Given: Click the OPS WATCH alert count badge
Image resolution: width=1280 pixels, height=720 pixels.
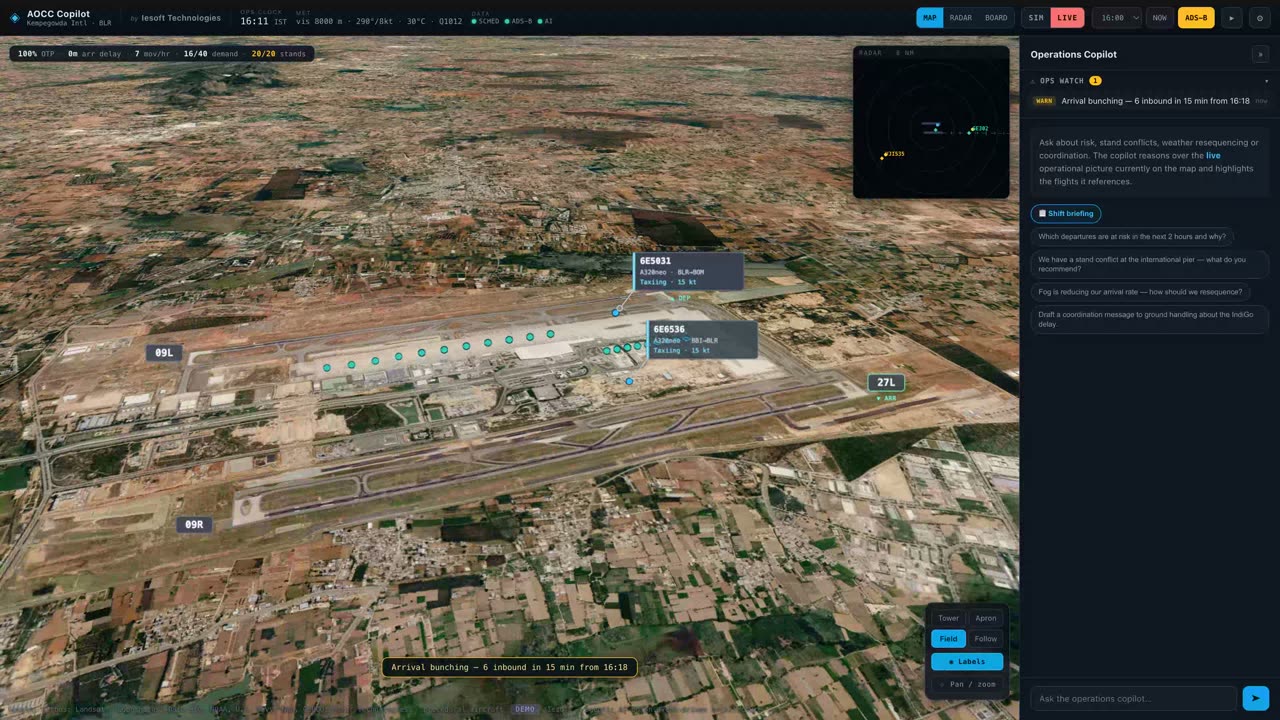Looking at the screenshot, I should click(1095, 81).
